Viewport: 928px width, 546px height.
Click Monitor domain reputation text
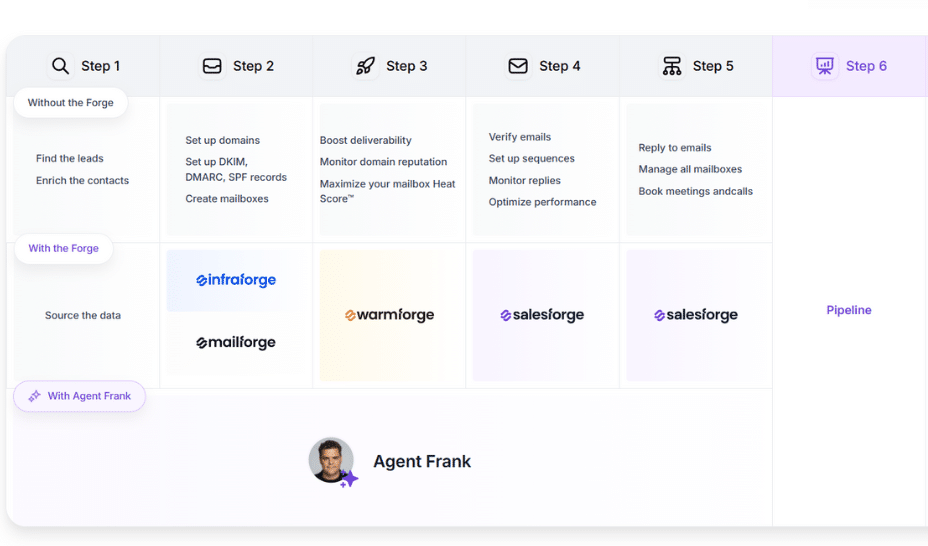[384, 161]
